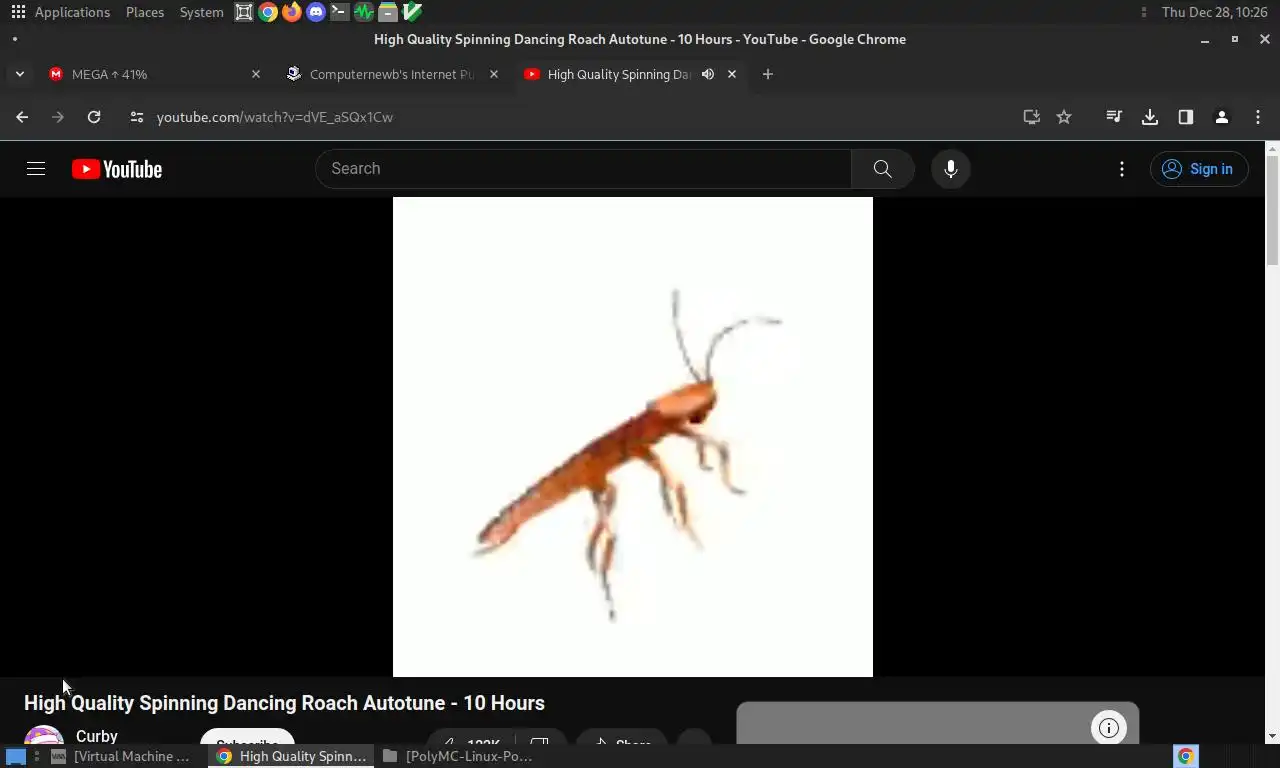Switch to High Quality Spinn... taskbar window
This screenshot has width=1280, height=768.
point(291,756)
